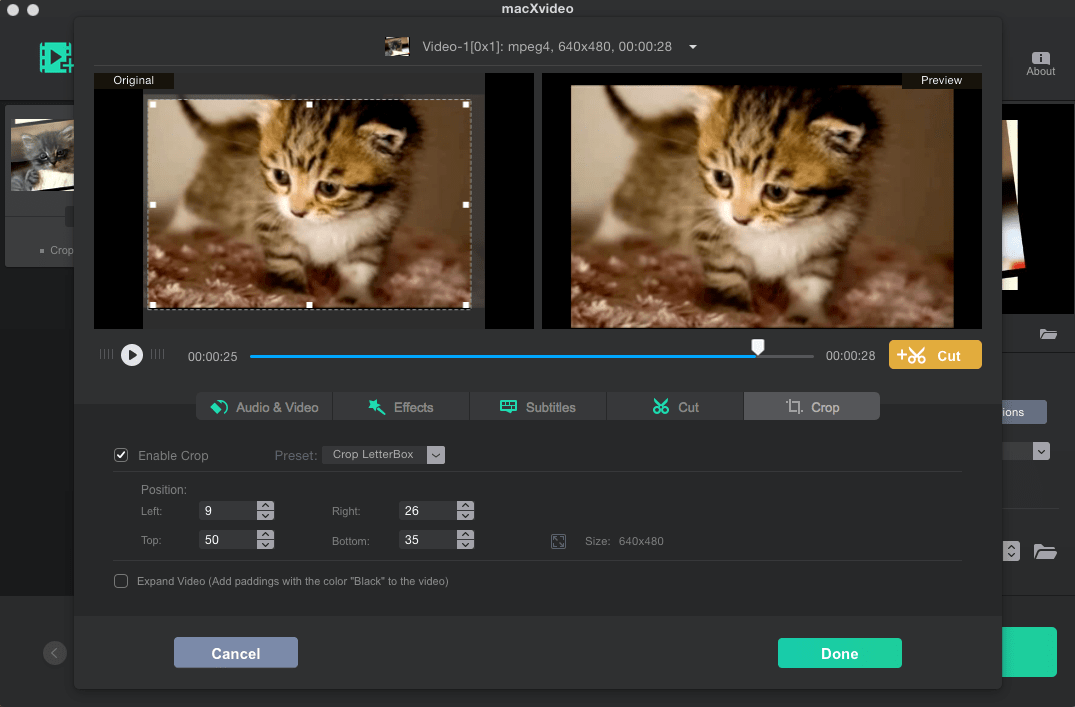Increase the Left crop position stepper
Image resolution: width=1075 pixels, height=707 pixels.
click(265, 505)
